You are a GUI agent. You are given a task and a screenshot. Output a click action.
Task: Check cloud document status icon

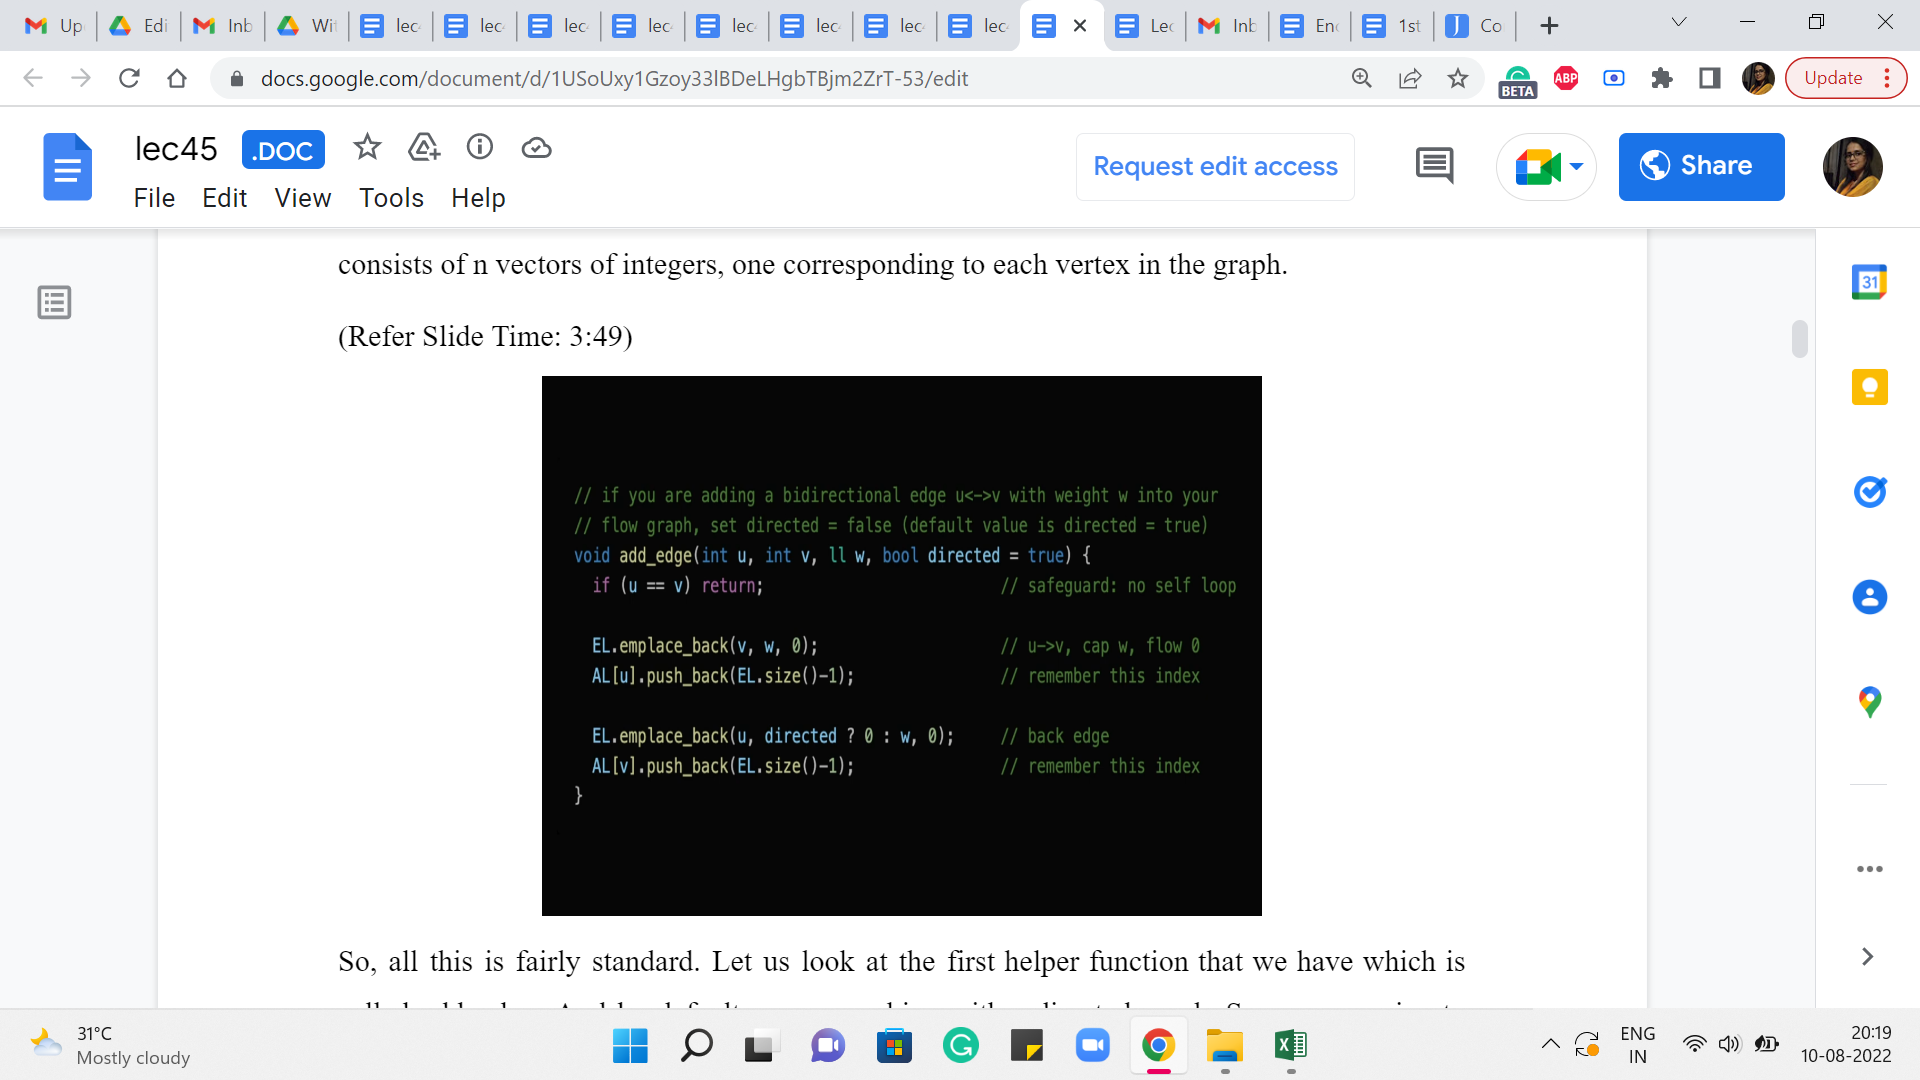pos(537,148)
